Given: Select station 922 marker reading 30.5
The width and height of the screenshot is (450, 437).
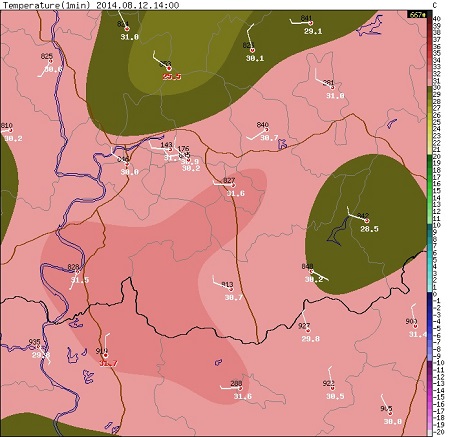Looking at the screenshot, I should (x=332, y=388).
